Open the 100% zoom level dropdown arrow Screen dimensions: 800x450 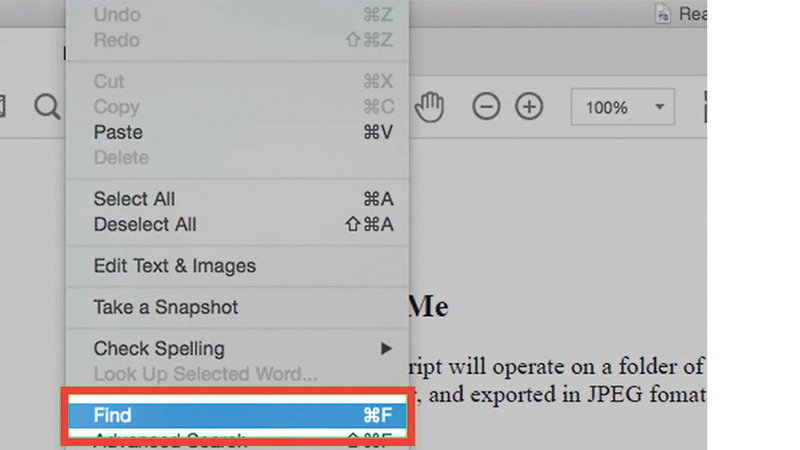(659, 107)
